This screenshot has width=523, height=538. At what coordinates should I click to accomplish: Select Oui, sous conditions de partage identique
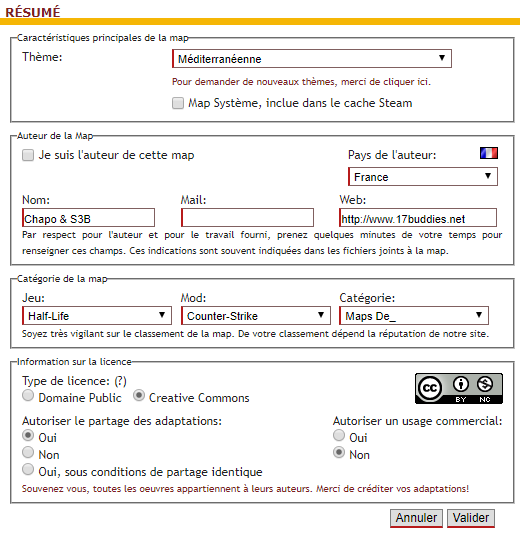click(28, 469)
